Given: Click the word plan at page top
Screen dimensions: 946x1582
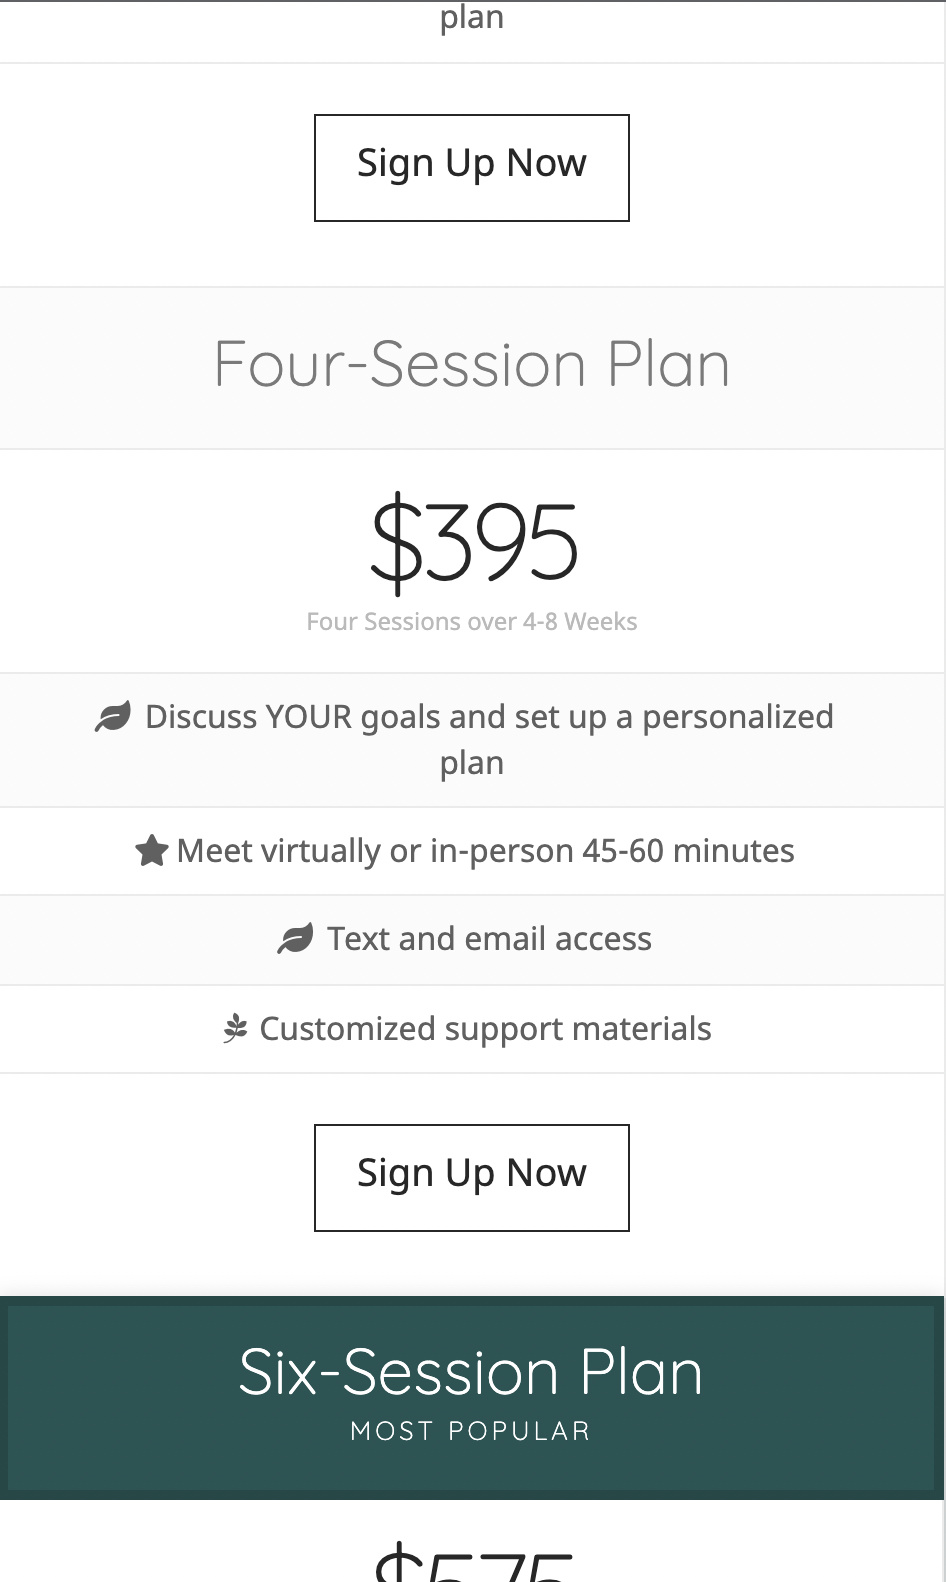Looking at the screenshot, I should click(x=472, y=18).
